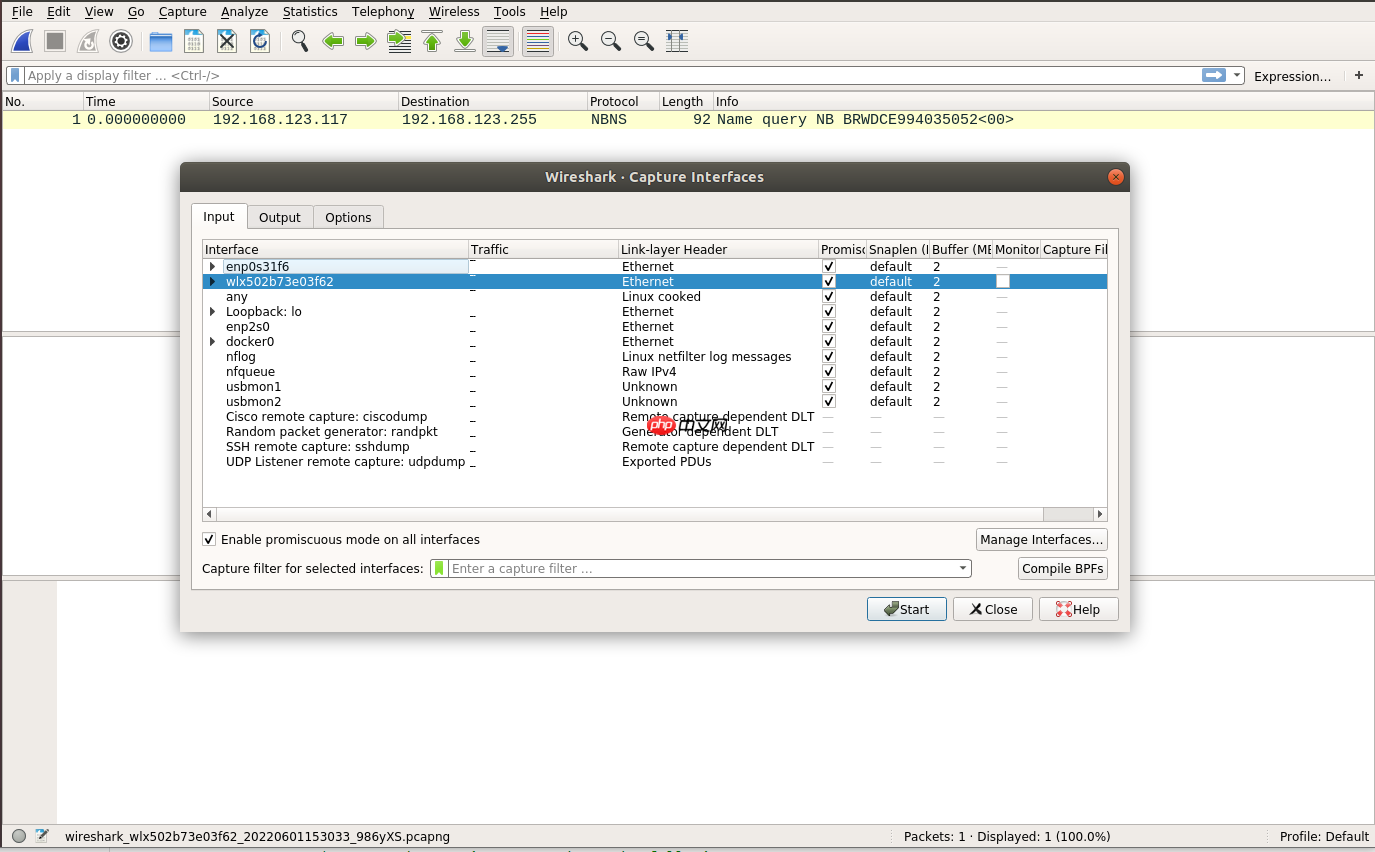The height and width of the screenshot is (852, 1375).
Task: Enable monitor mode for wlx502b73e03f62
Action: [1002, 282]
